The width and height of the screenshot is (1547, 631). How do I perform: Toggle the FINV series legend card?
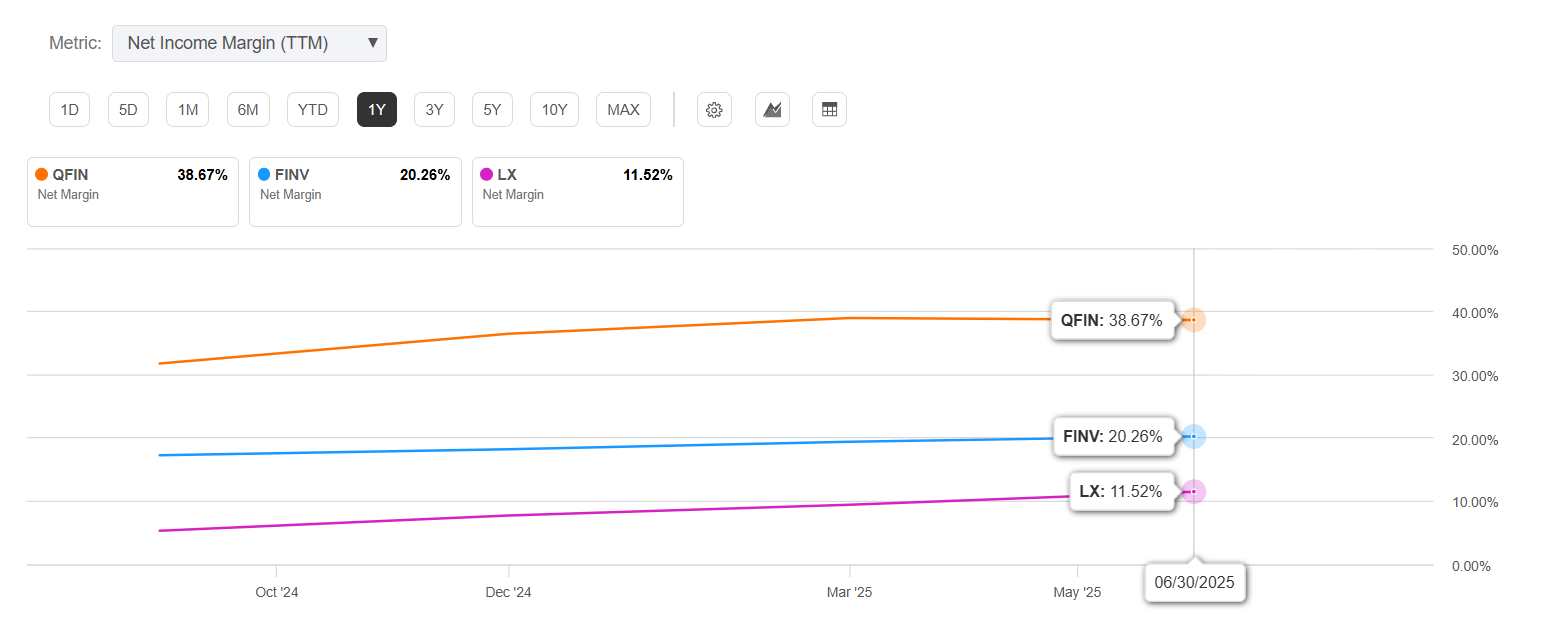tap(355, 192)
